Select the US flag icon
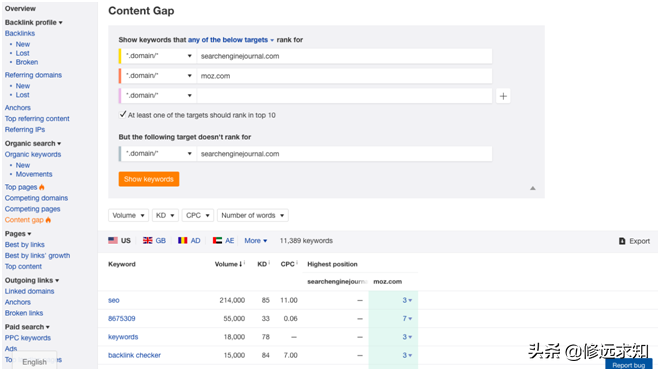Image resolution: width=660 pixels, height=371 pixels. (113, 240)
